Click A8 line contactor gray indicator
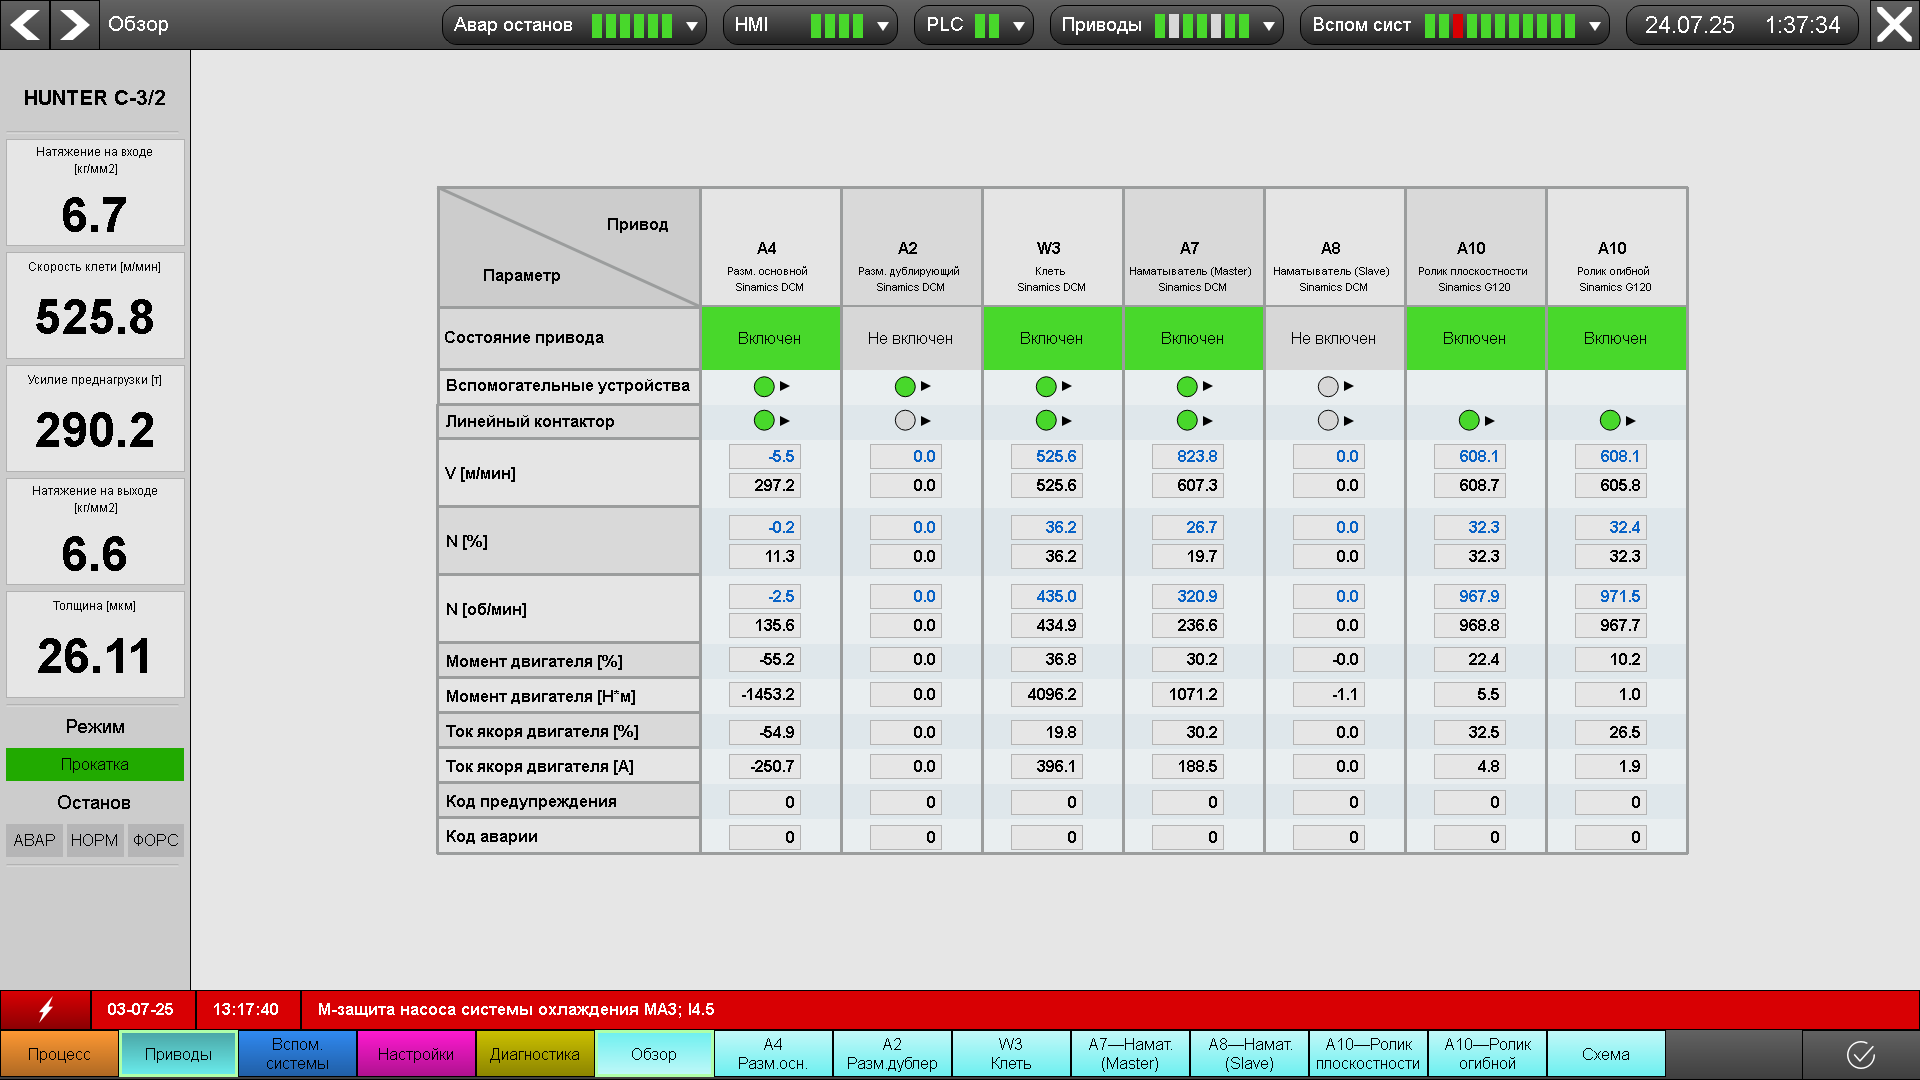Viewport: 1920px width, 1080px height. [x=1327, y=421]
